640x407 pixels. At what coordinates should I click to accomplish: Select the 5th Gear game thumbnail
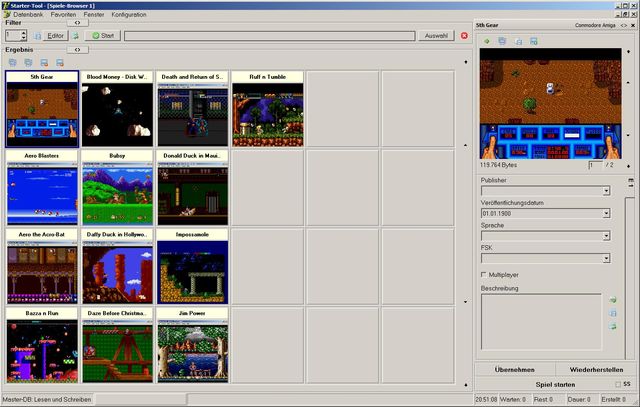[x=42, y=109]
